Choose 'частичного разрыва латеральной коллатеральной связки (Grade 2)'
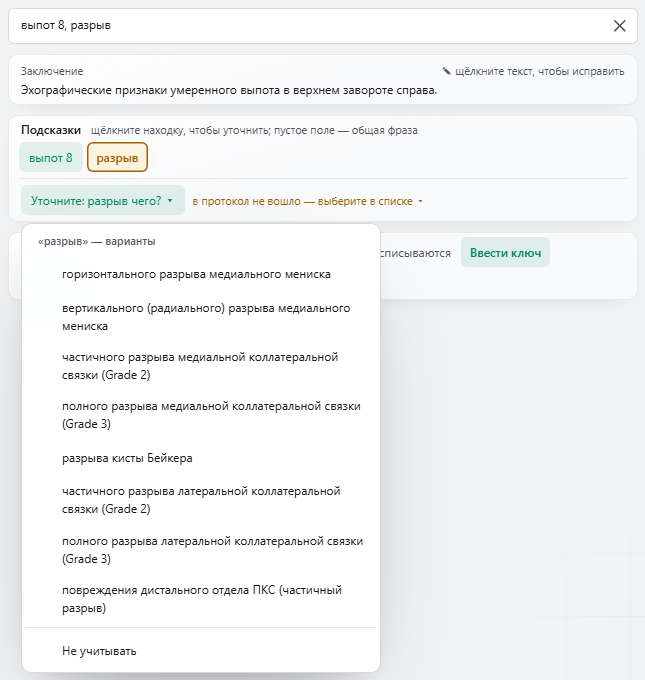 [x=201, y=500]
